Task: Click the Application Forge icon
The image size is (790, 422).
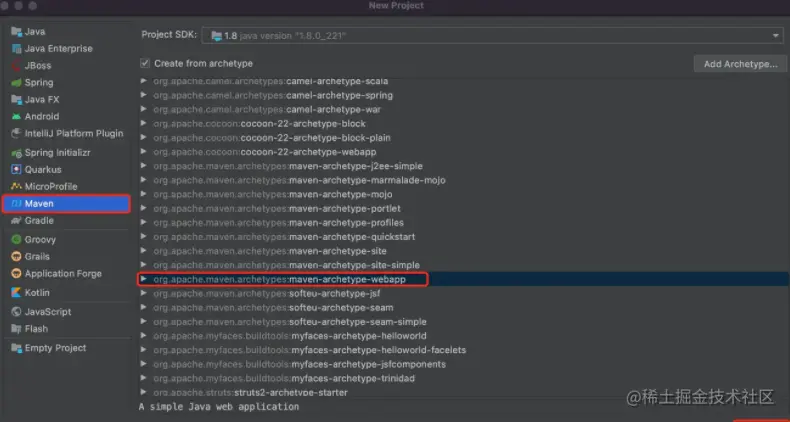Action: [16, 273]
